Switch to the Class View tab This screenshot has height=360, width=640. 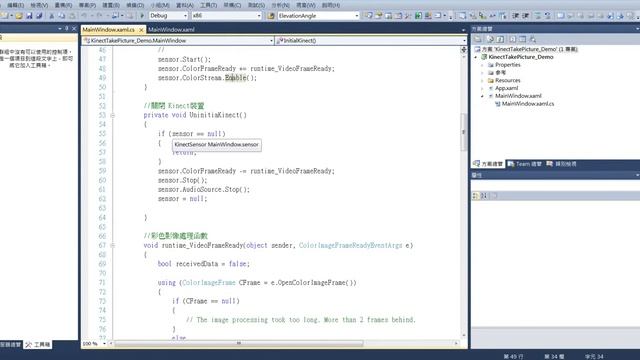click(561, 164)
